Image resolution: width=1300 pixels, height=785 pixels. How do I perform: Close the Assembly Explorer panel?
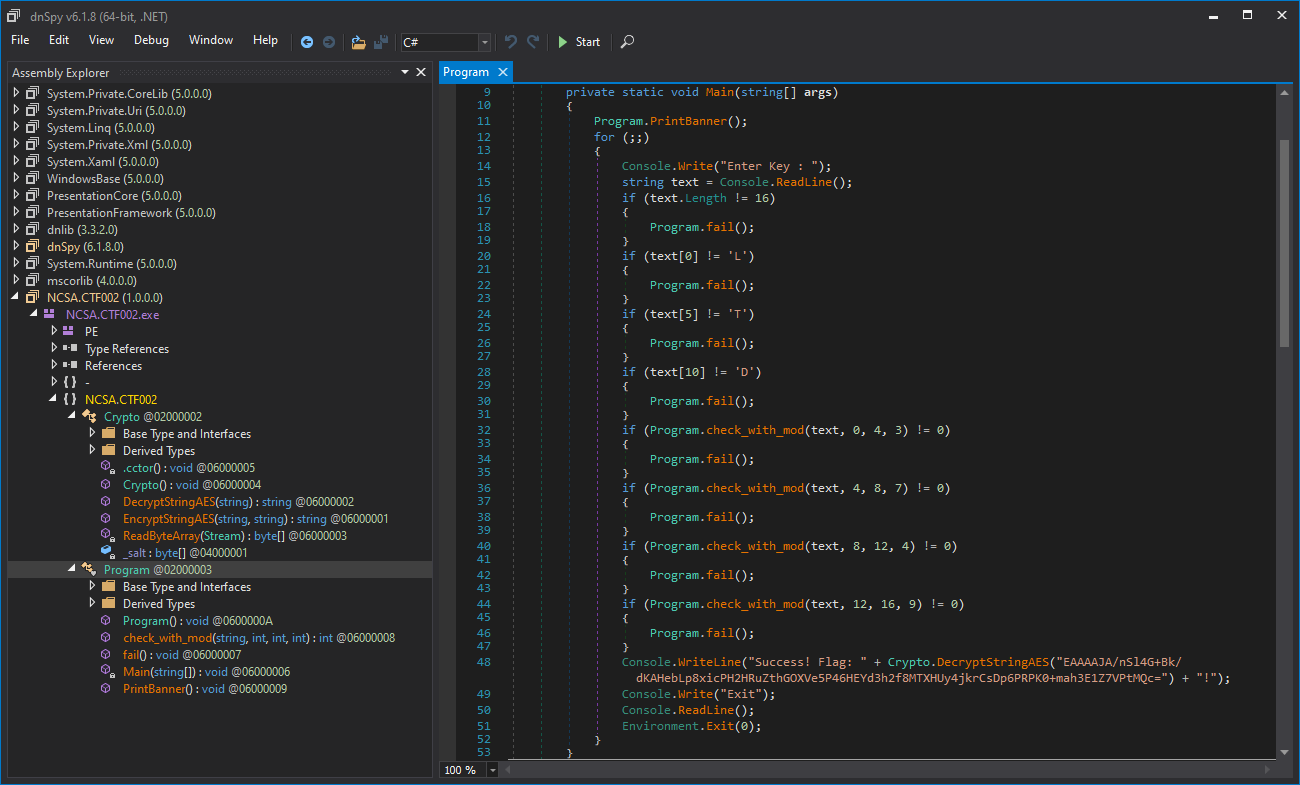pyautogui.click(x=422, y=72)
